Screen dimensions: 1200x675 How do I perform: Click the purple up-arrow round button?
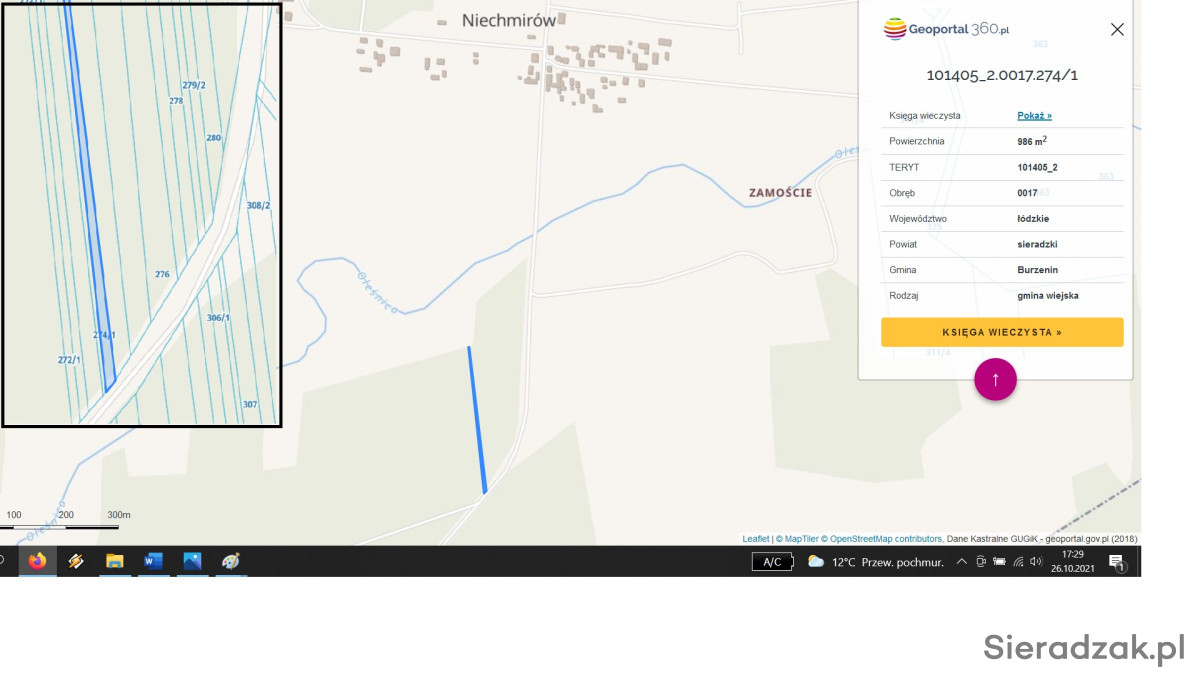click(995, 380)
